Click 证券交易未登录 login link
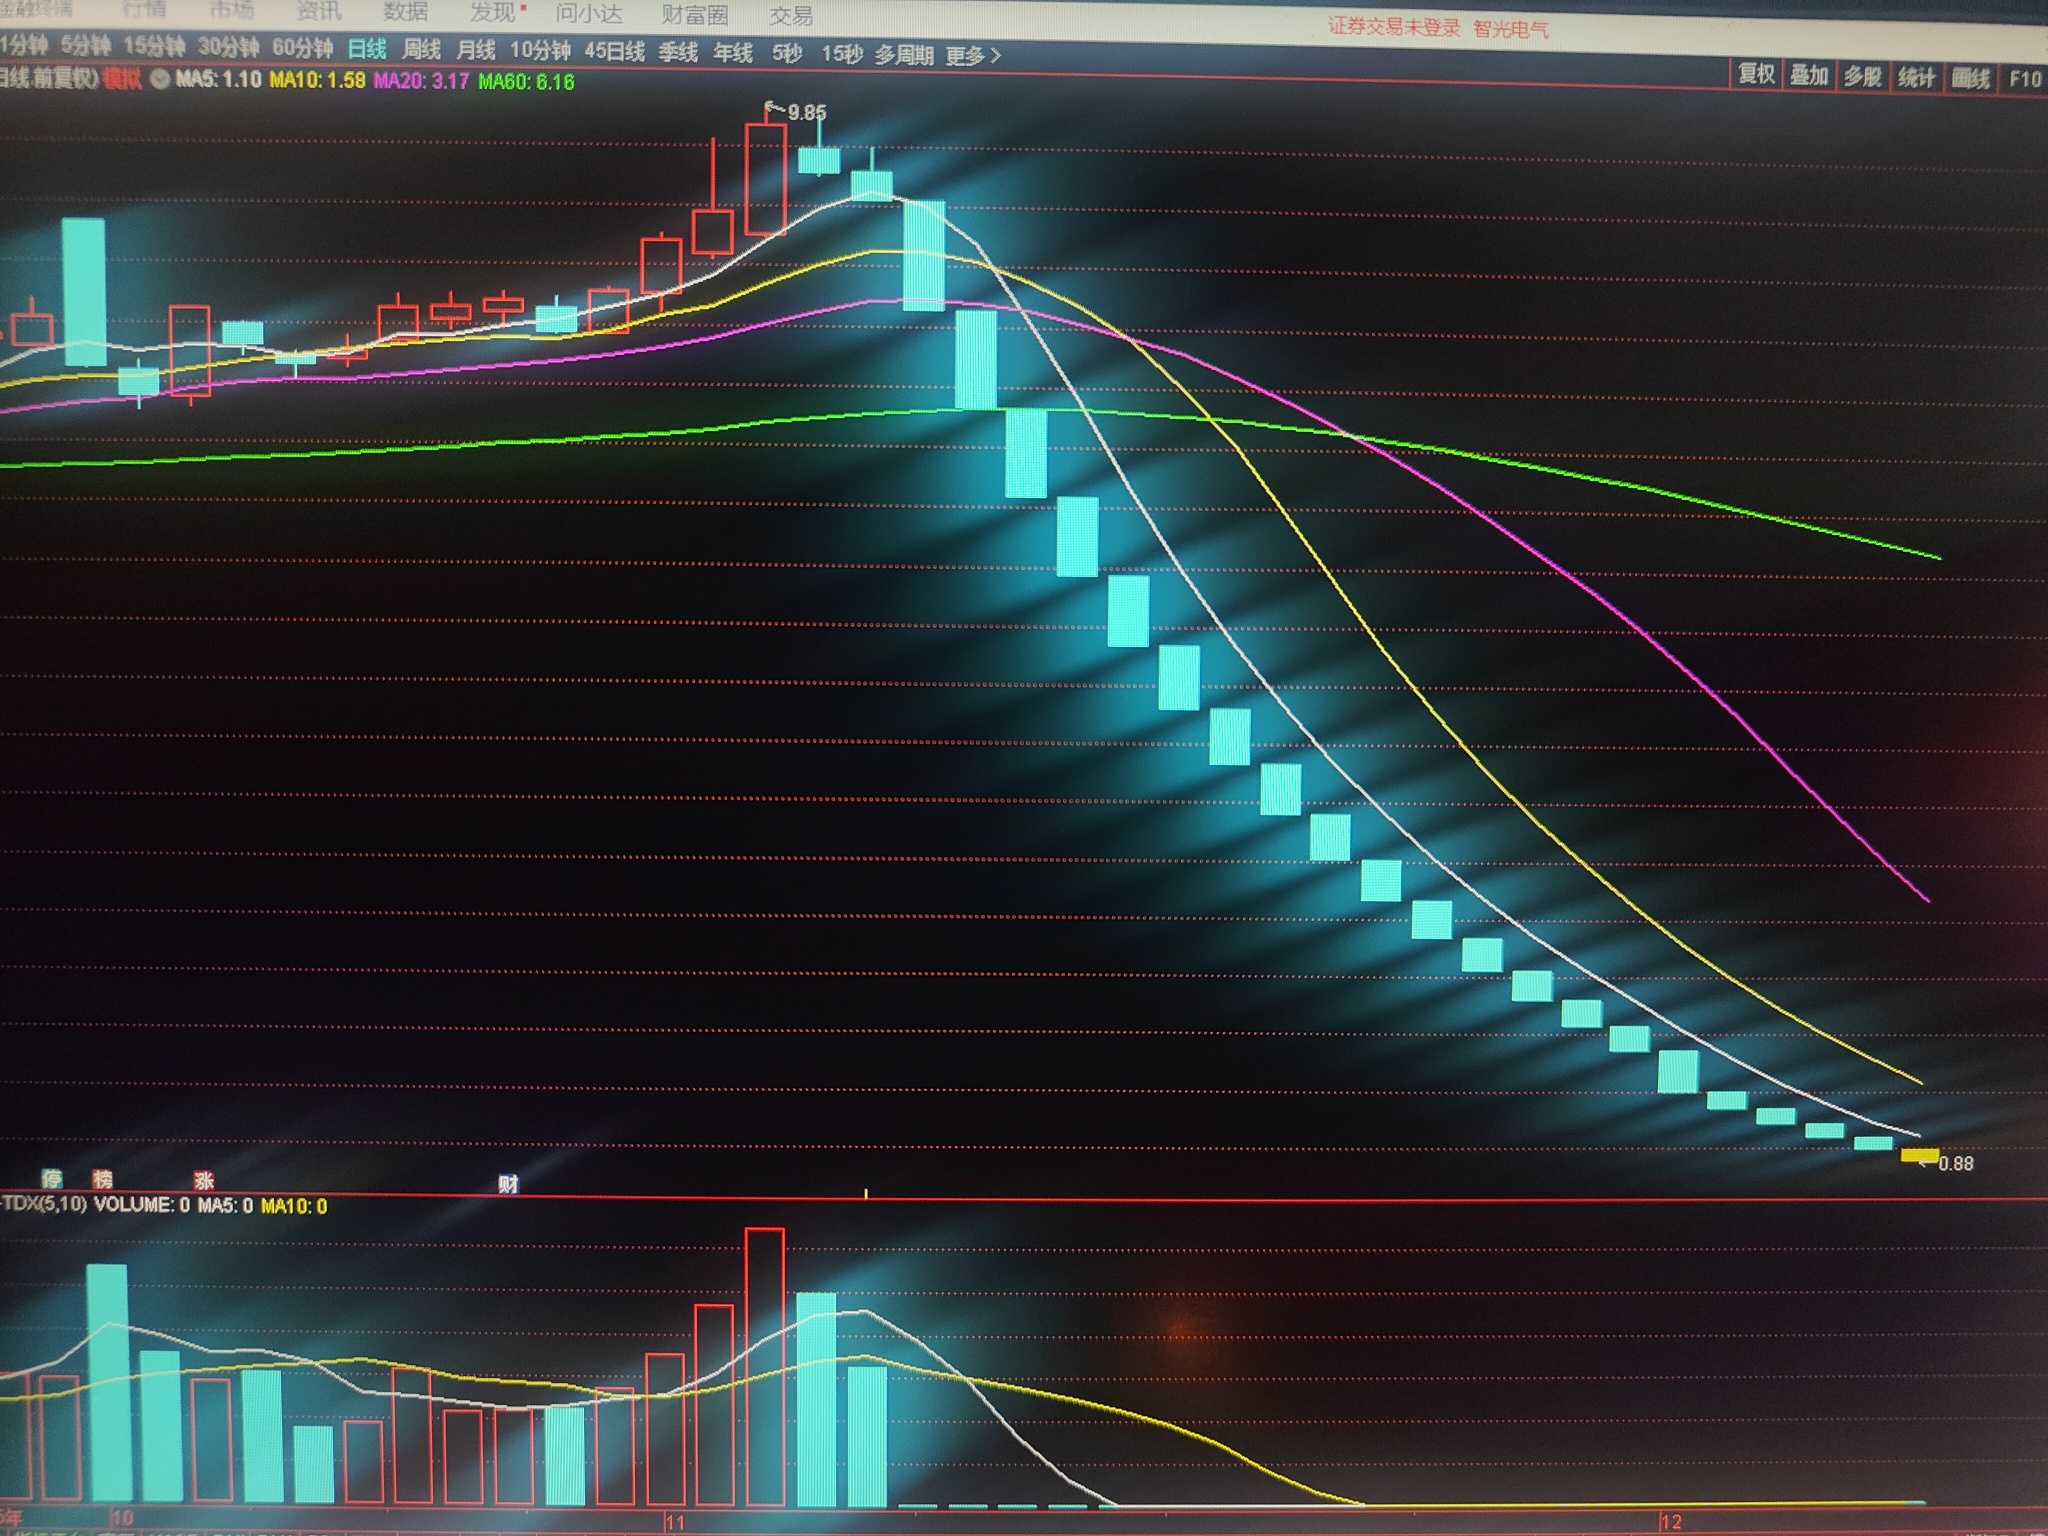This screenshot has width=2048, height=1536. coord(1394,27)
